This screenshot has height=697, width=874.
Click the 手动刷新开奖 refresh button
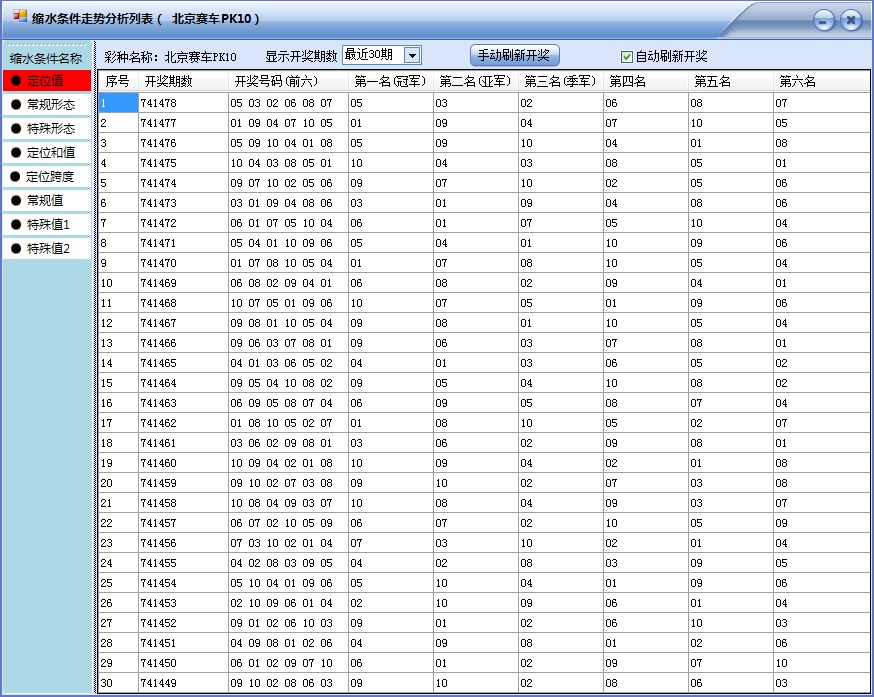coord(513,54)
